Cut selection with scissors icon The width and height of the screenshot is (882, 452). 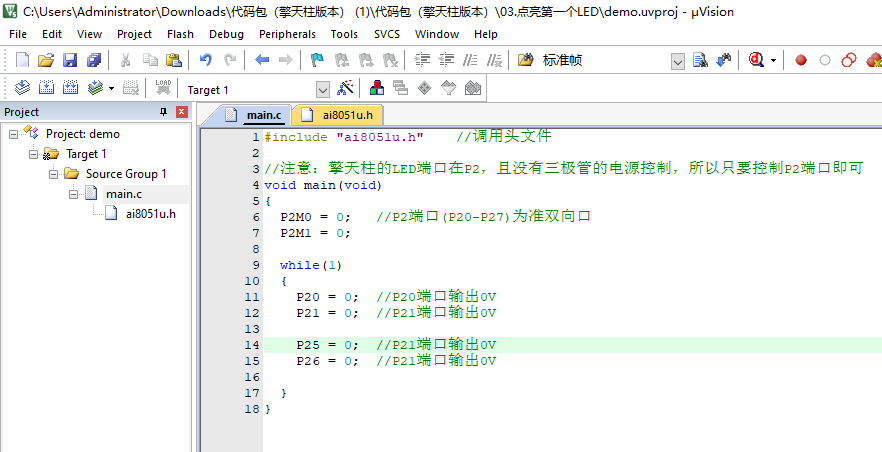pos(125,60)
